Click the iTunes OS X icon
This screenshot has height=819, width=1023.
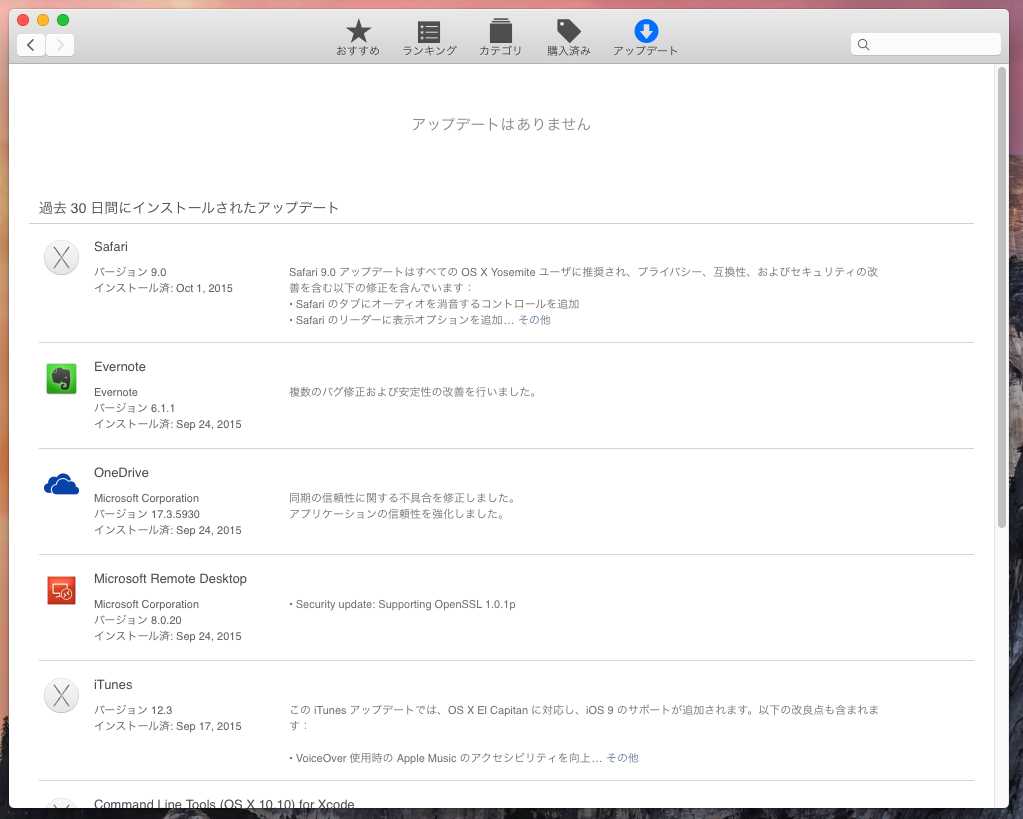point(61,696)
